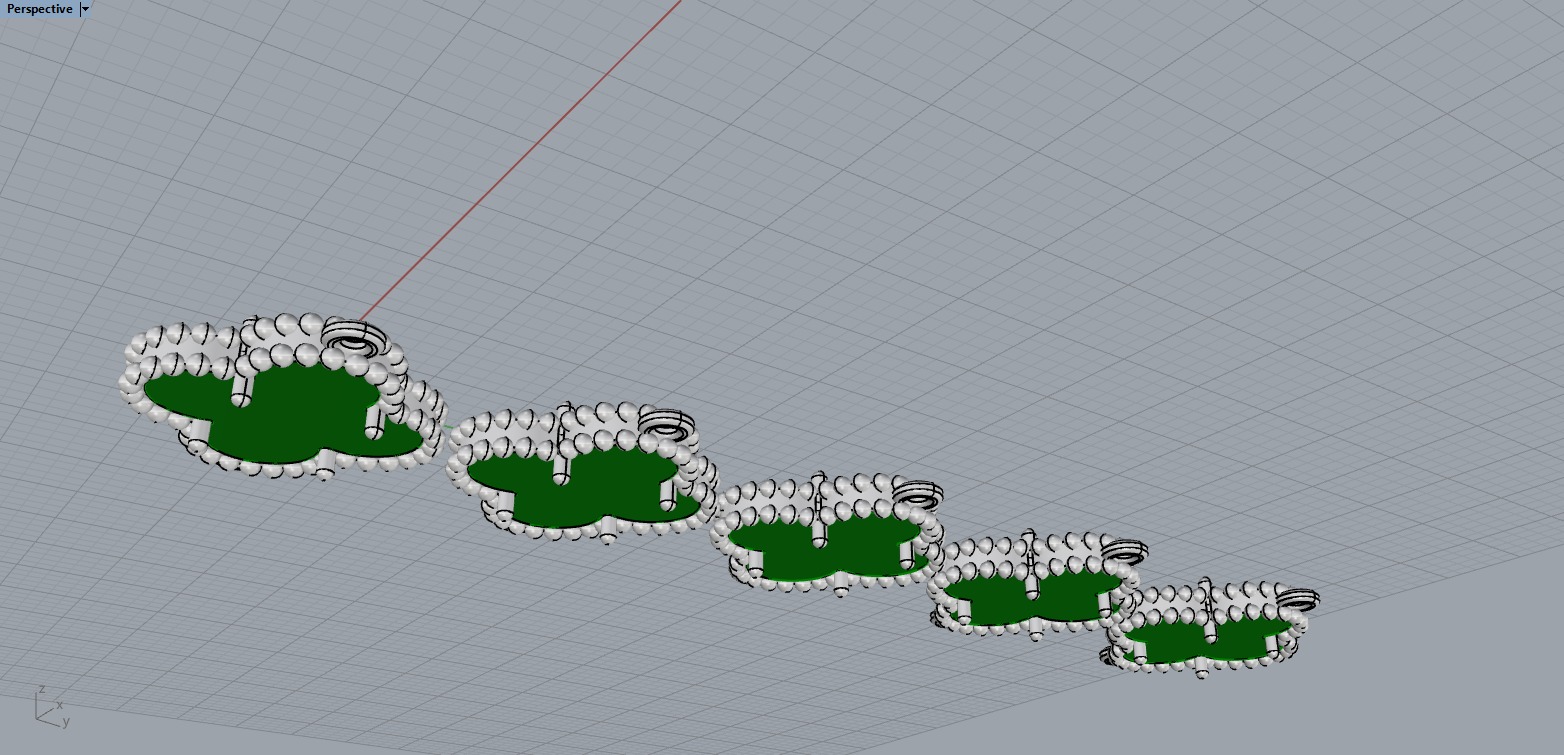
Task: Click the Perspective viewport title label
Action: click(x=40, y=9)
